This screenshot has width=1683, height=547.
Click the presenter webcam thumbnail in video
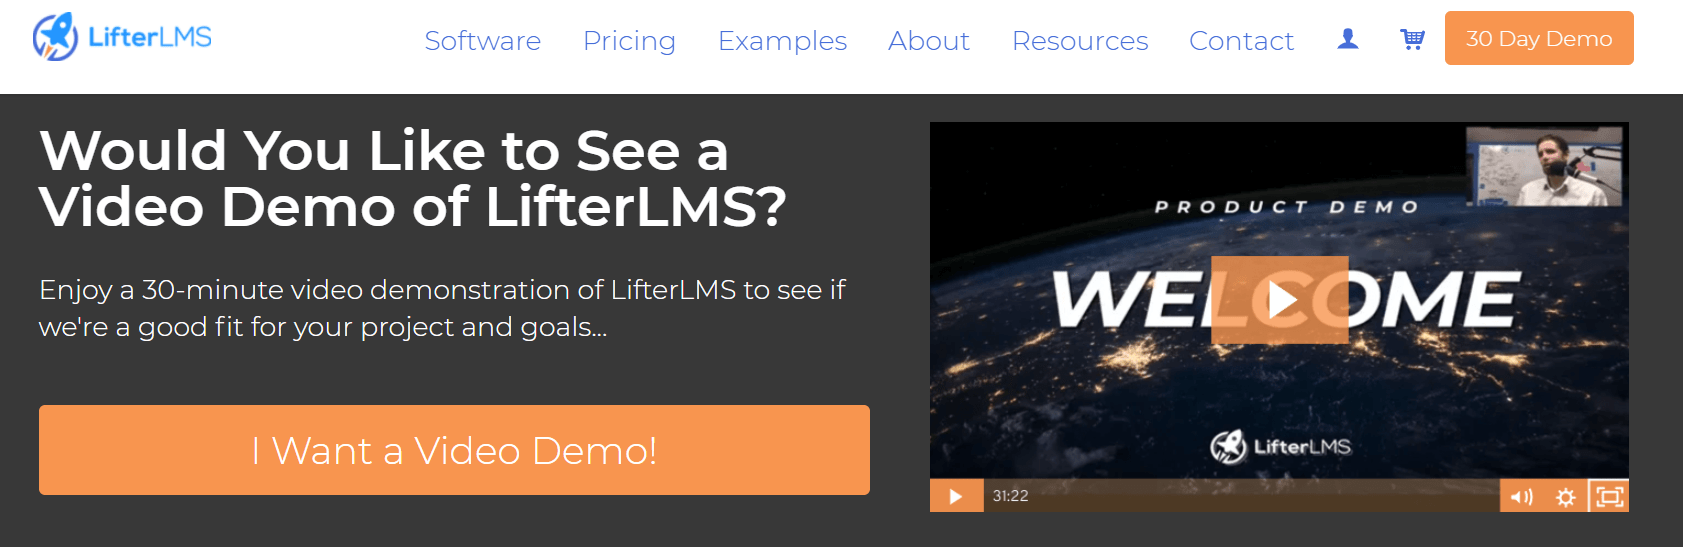(1544, 166)
